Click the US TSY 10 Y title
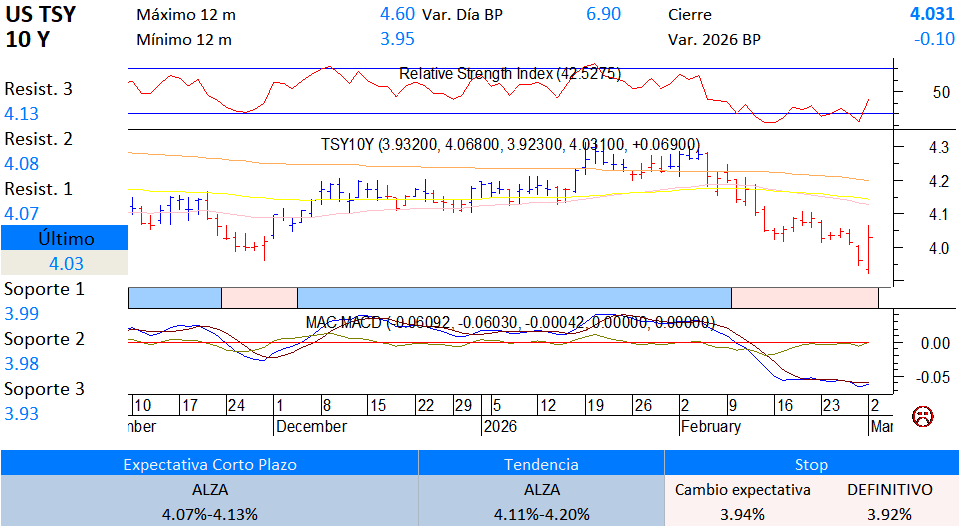960x527 pixels. click(40, 27)
